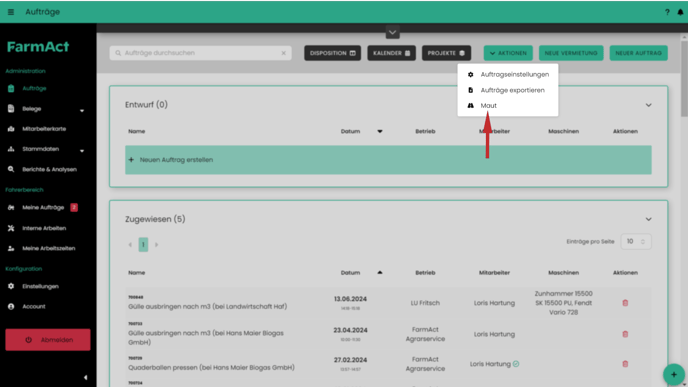The image size is (688, 387).
Task: Click the Kalender button
Action: (x=391, y=53)
